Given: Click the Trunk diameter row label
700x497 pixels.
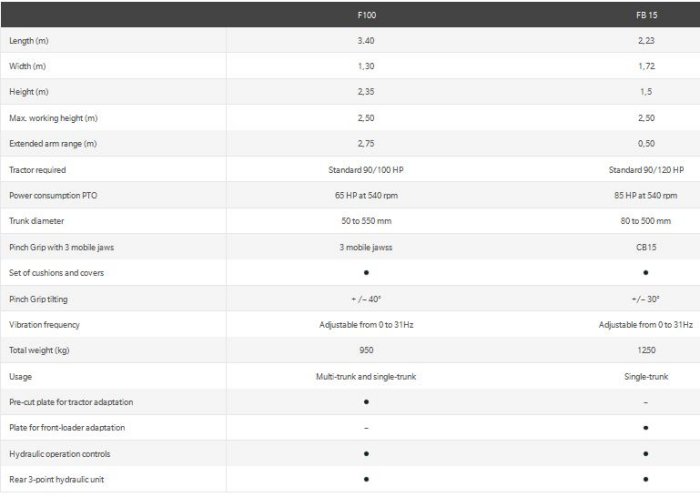Looking at the screenshot, I should click(x=36, y=221).
